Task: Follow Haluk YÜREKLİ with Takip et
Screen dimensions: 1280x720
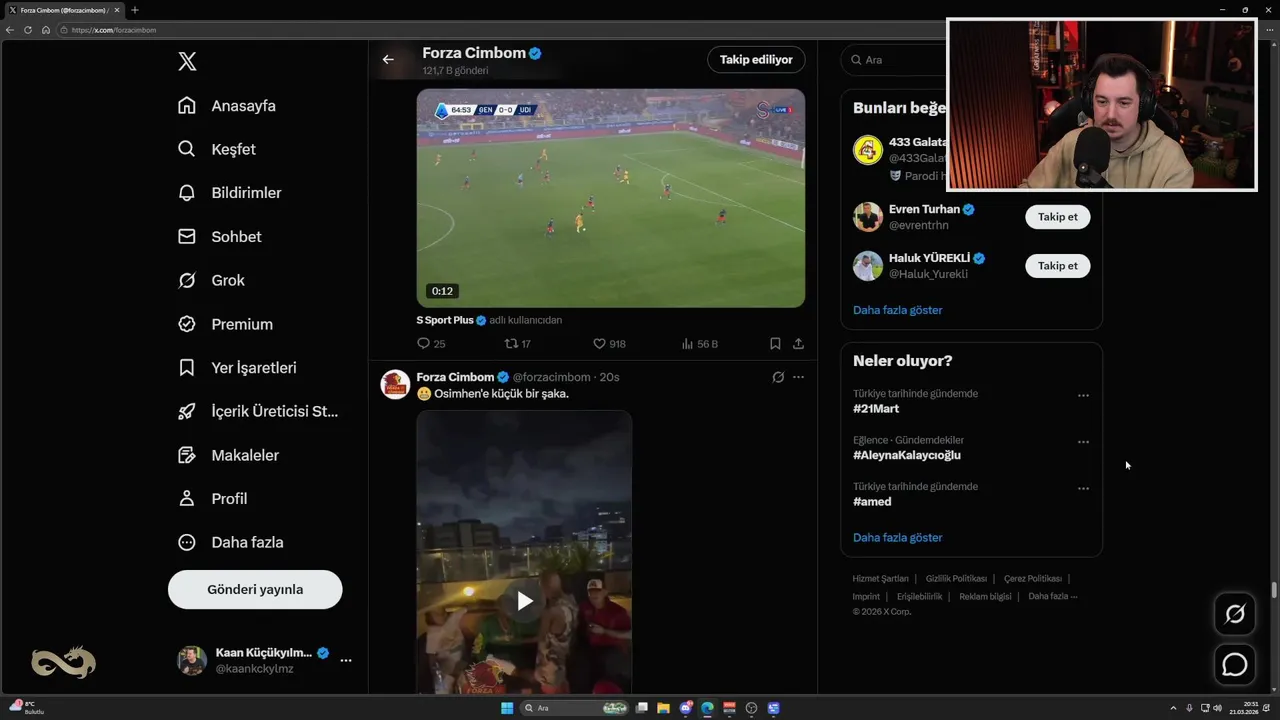Action: [1057, 266]
